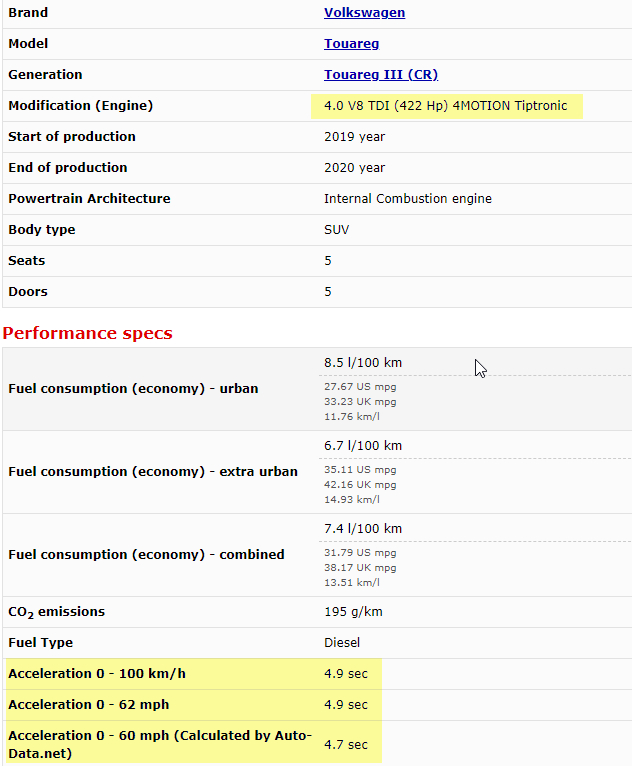Screen dimensions: 632x766
Task: Click Internal Combustion engine value
Action: pyautogui.click(x=408, y=199)
